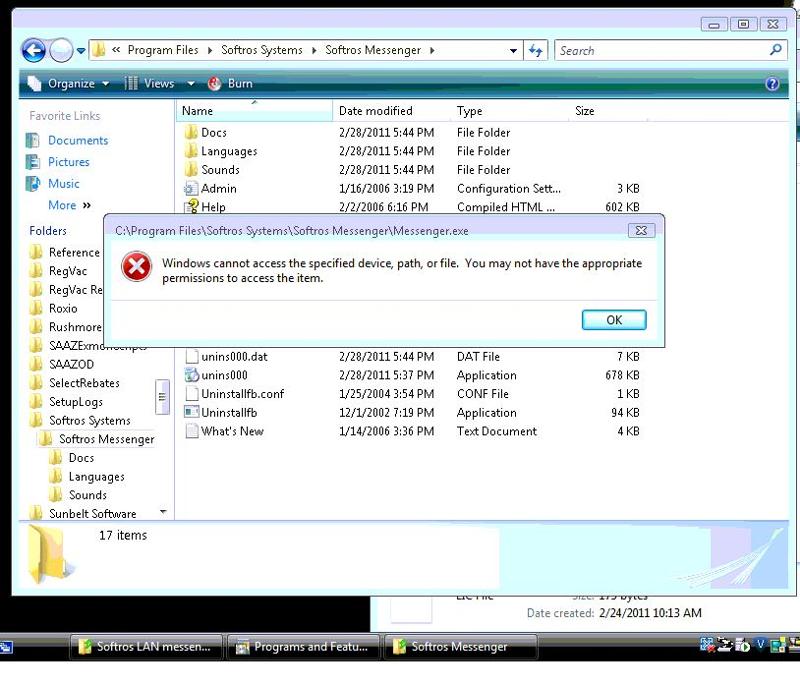
Task: Select the unins000 application icon
Action: [x=191, y=375]
